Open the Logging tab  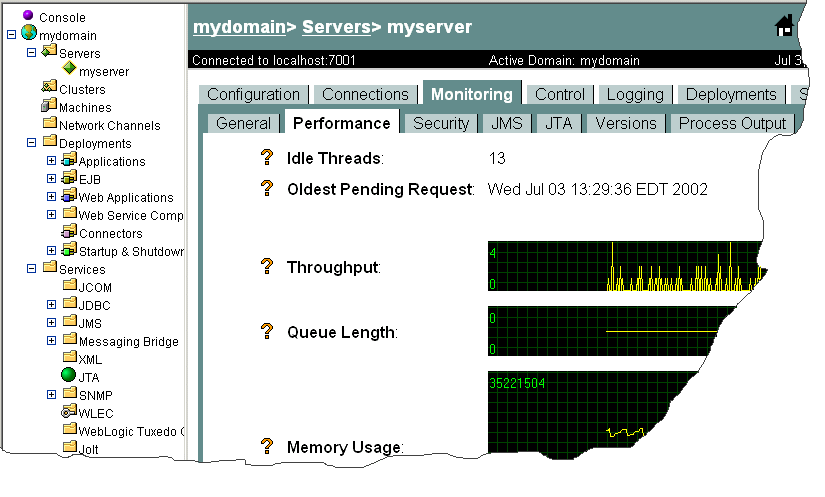[x=635, y=94]
